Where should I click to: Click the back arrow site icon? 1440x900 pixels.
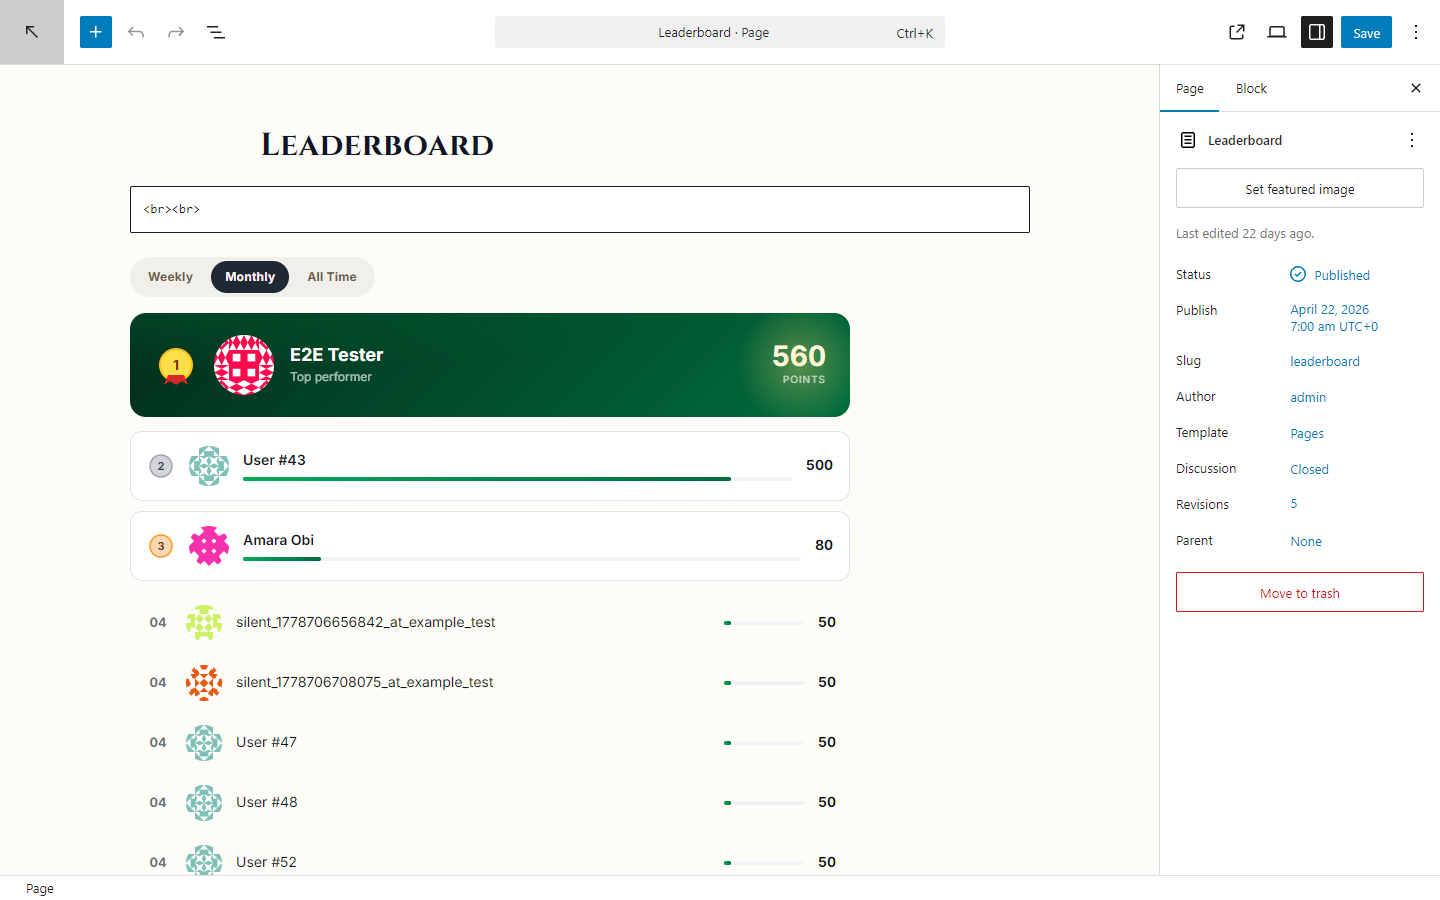(x=32, y=32)
